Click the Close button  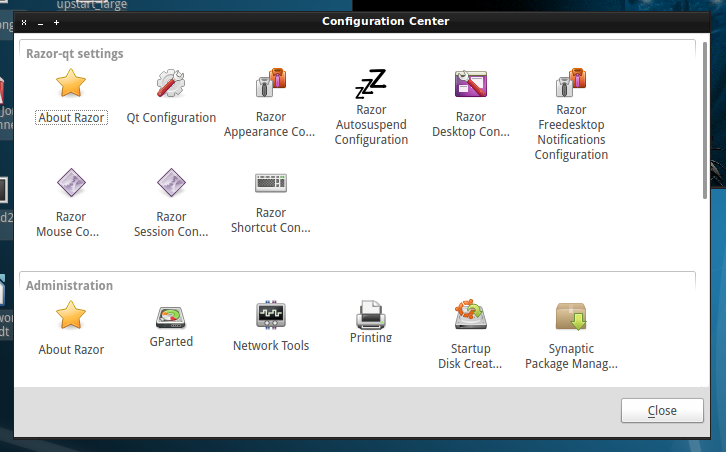coord(662,410)
